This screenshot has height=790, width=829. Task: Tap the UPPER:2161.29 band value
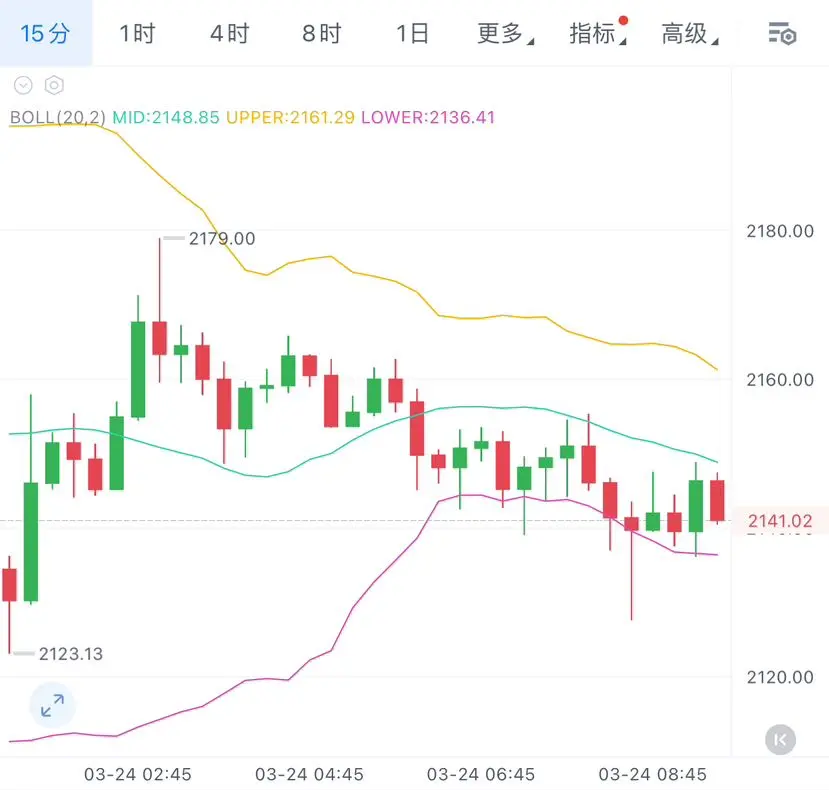(290, 117)
